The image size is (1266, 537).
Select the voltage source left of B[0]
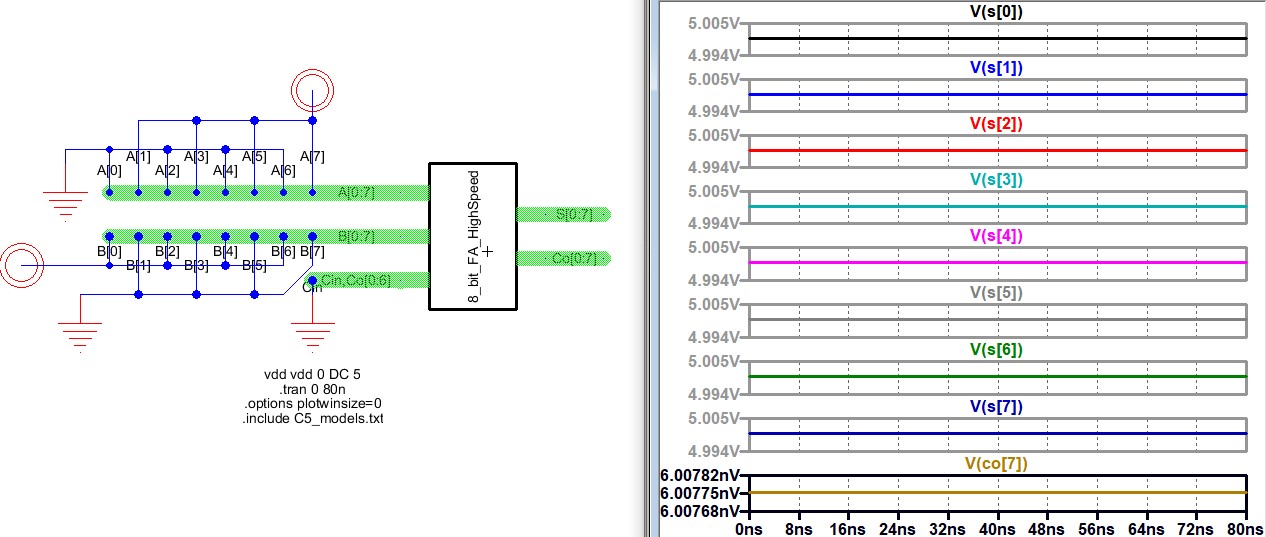click(x=22, y=265)
